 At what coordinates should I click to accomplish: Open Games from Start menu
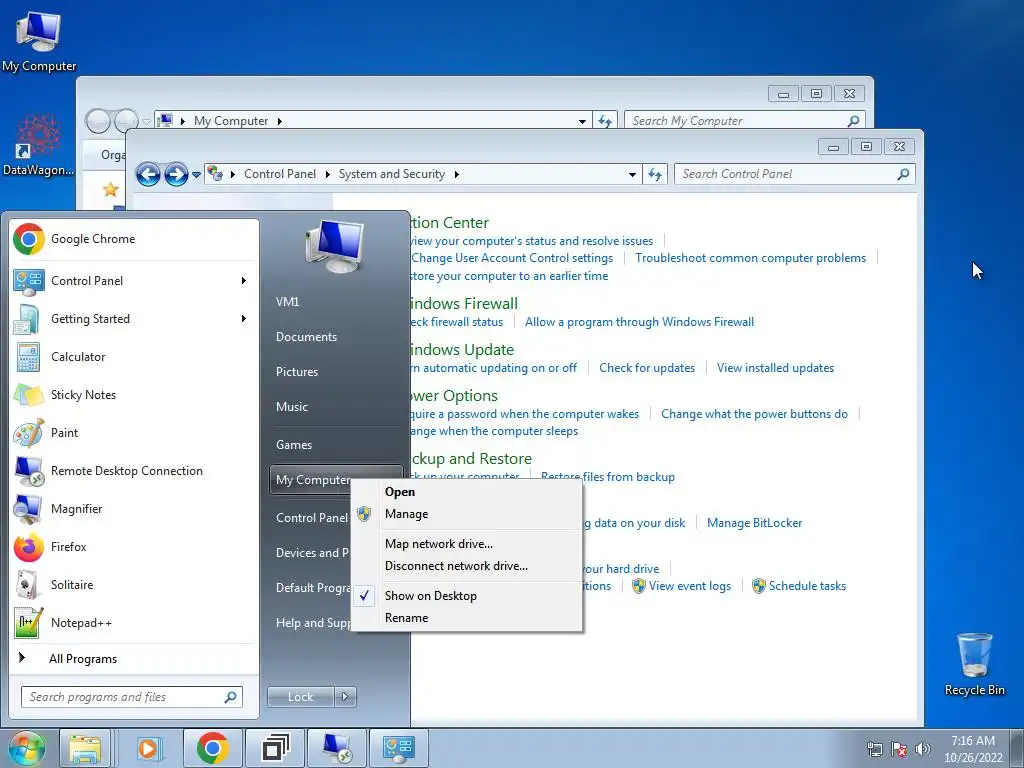coord(294,445)
